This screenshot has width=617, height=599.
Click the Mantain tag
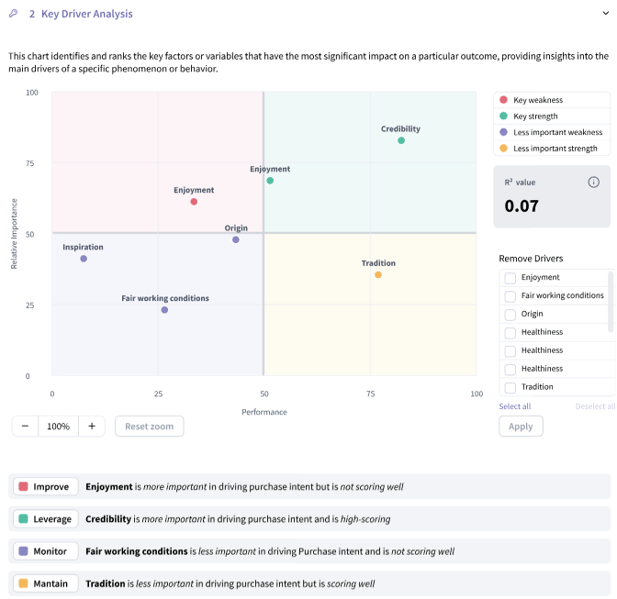coord(46,583)
